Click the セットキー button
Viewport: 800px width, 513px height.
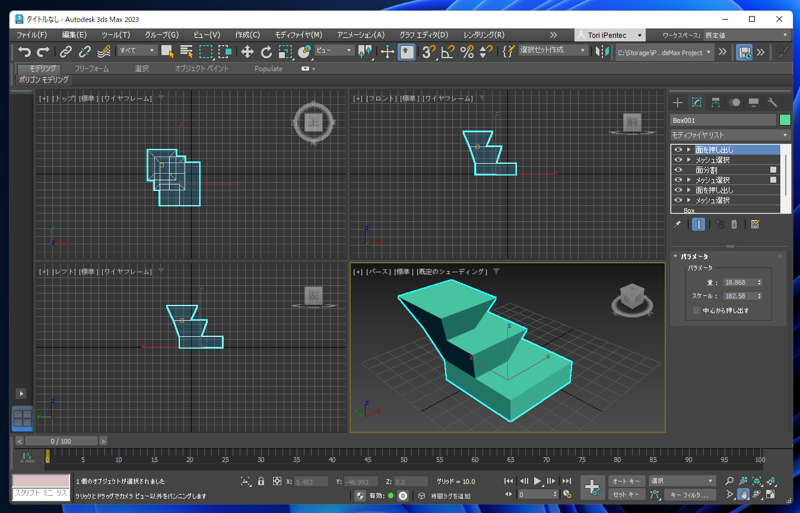626,495
